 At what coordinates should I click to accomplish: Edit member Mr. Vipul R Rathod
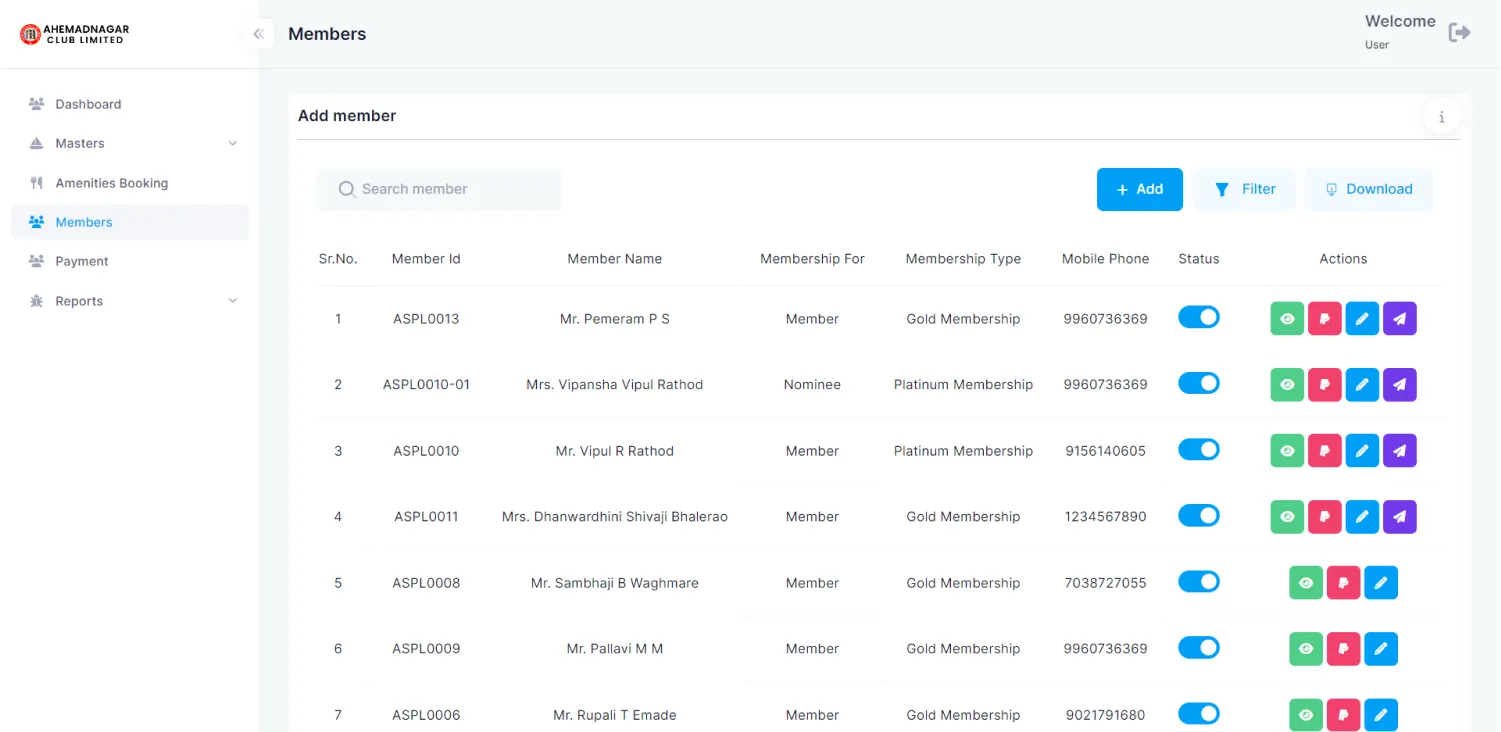(1362, 451)
